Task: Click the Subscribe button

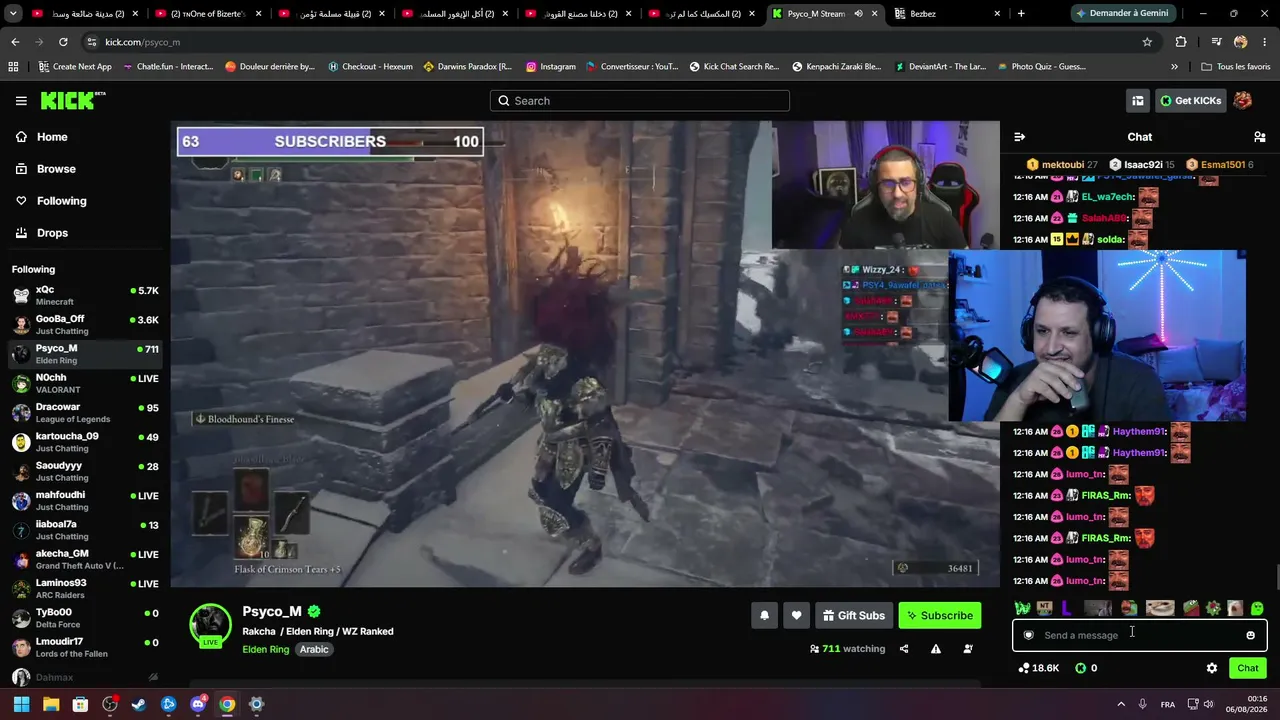Action: [x=940, y=616]
